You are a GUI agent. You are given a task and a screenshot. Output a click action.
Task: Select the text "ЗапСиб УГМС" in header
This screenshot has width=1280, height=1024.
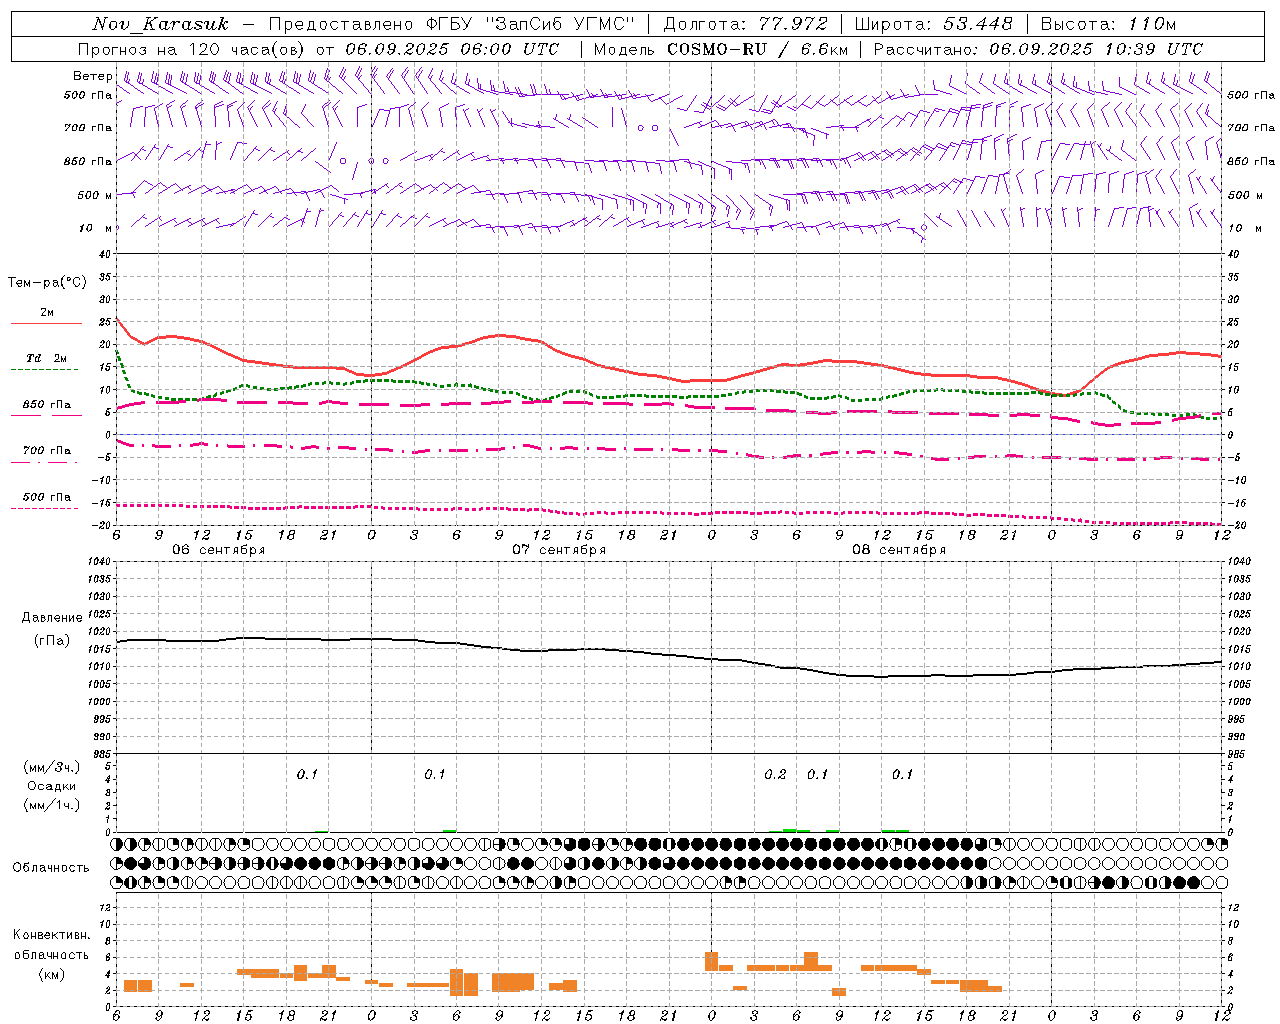[560, 24]
